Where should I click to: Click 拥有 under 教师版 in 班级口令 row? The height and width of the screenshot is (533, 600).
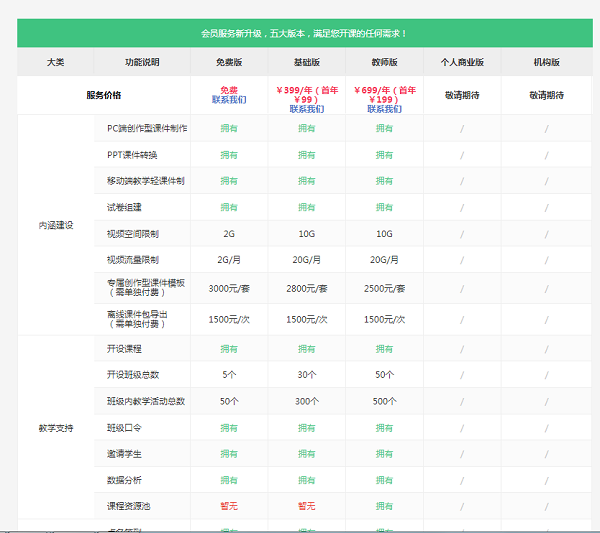coord(384,428)
